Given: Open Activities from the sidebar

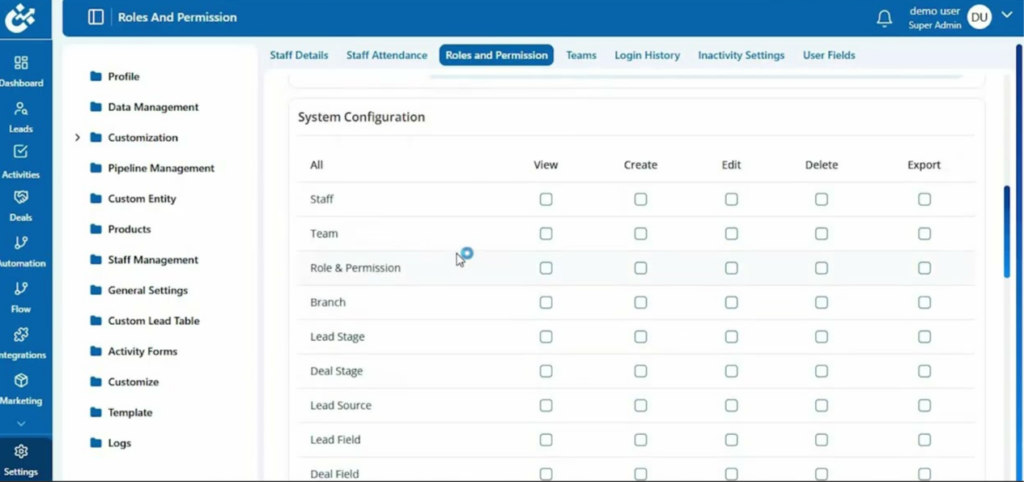Looking at the screenshot, I should [x=21, y=152].
